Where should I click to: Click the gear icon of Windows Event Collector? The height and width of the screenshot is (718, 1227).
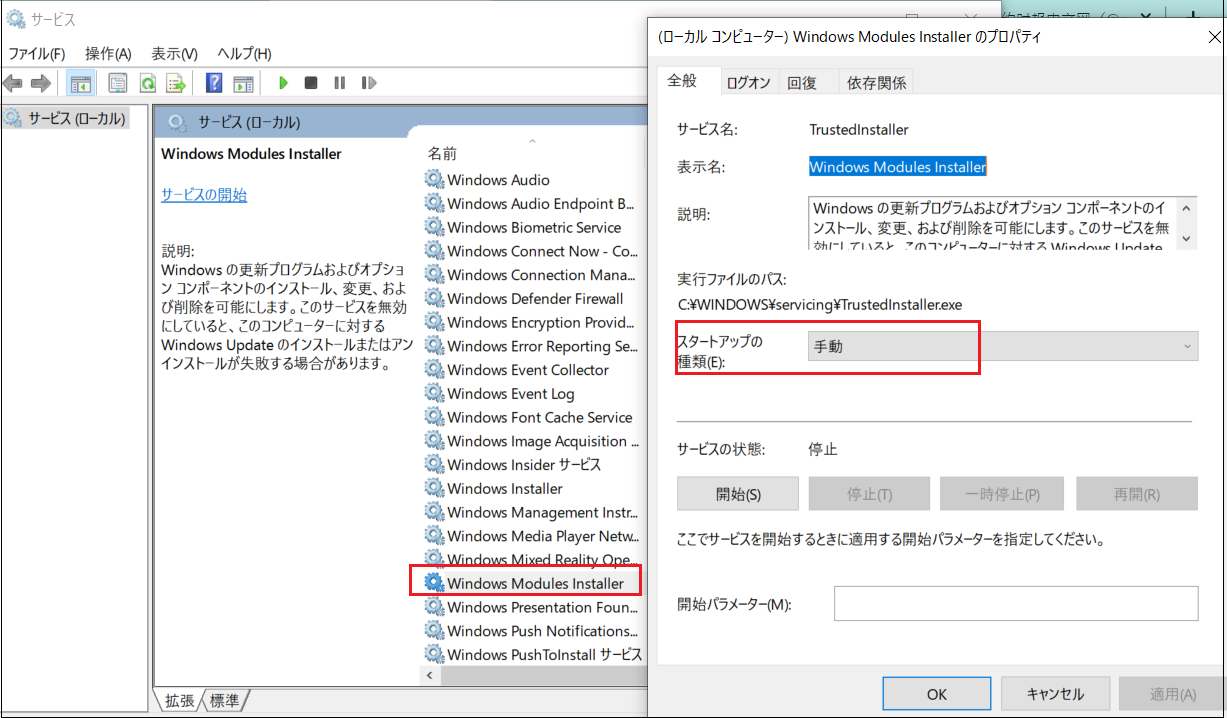coord(434,370)
